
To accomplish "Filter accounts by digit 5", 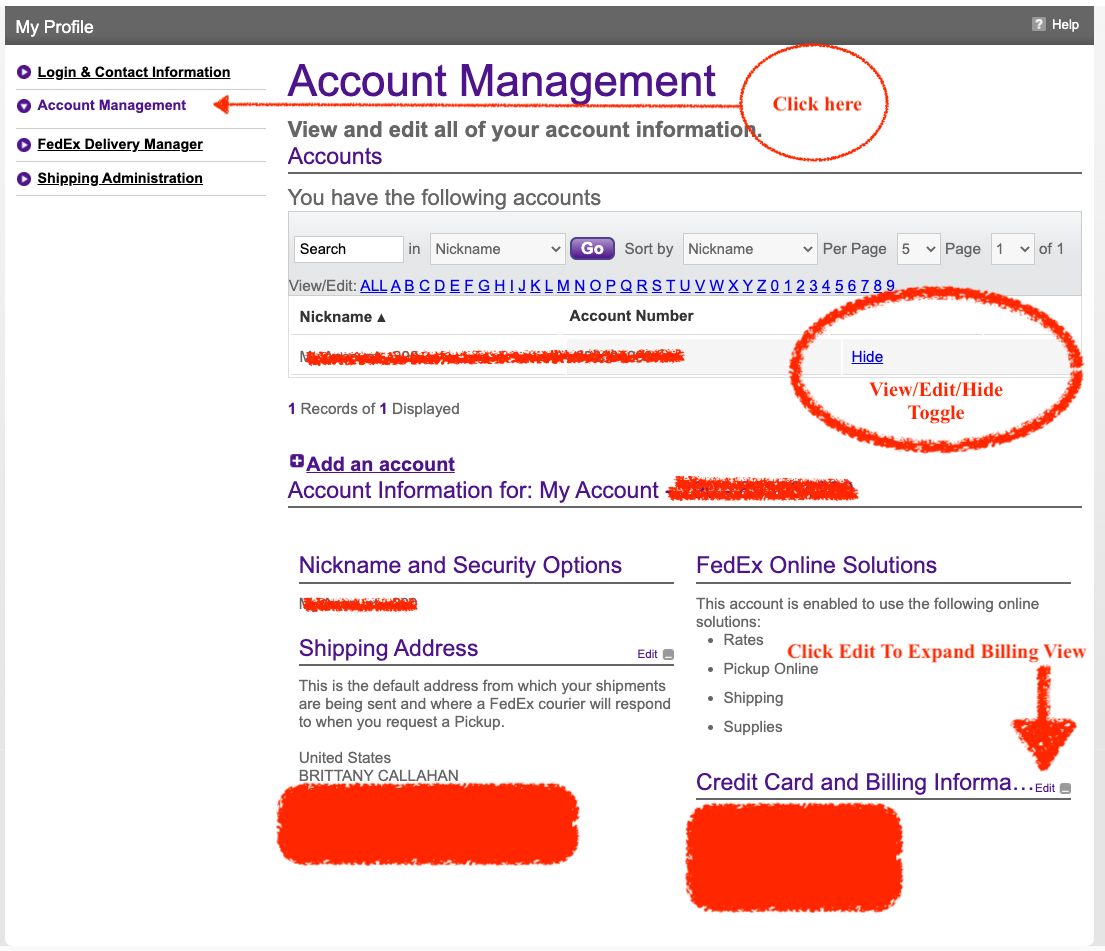I will [x=839, y=286].
